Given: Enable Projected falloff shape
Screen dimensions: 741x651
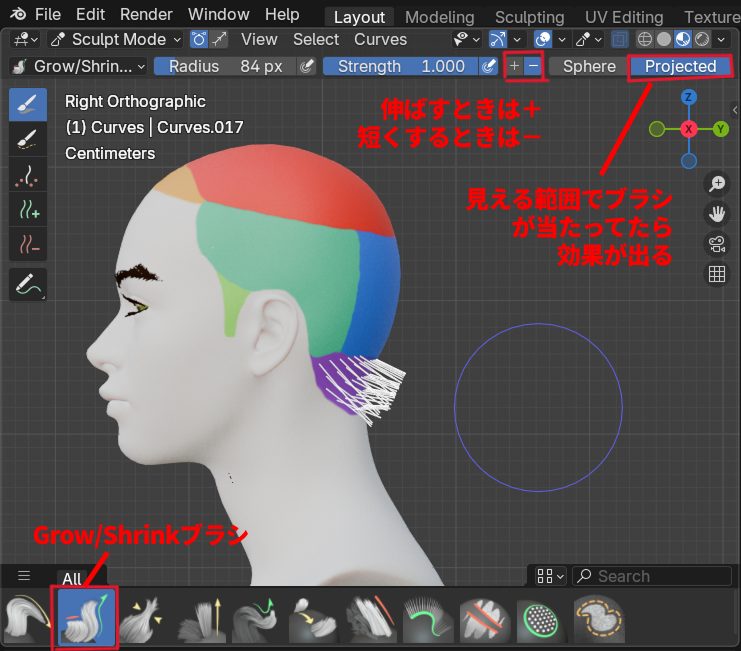Looking at the screenshot, I should click(x=680, y=66).
